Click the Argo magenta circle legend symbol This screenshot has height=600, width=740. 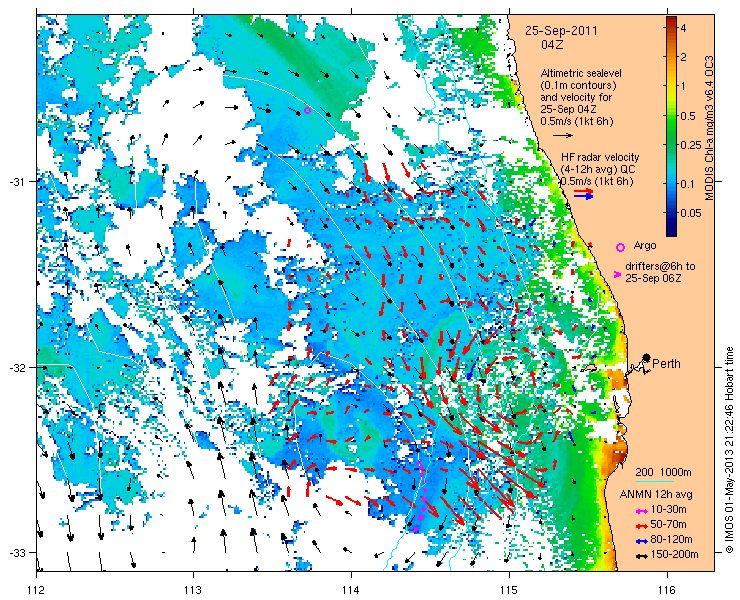[x=620, y=247]
